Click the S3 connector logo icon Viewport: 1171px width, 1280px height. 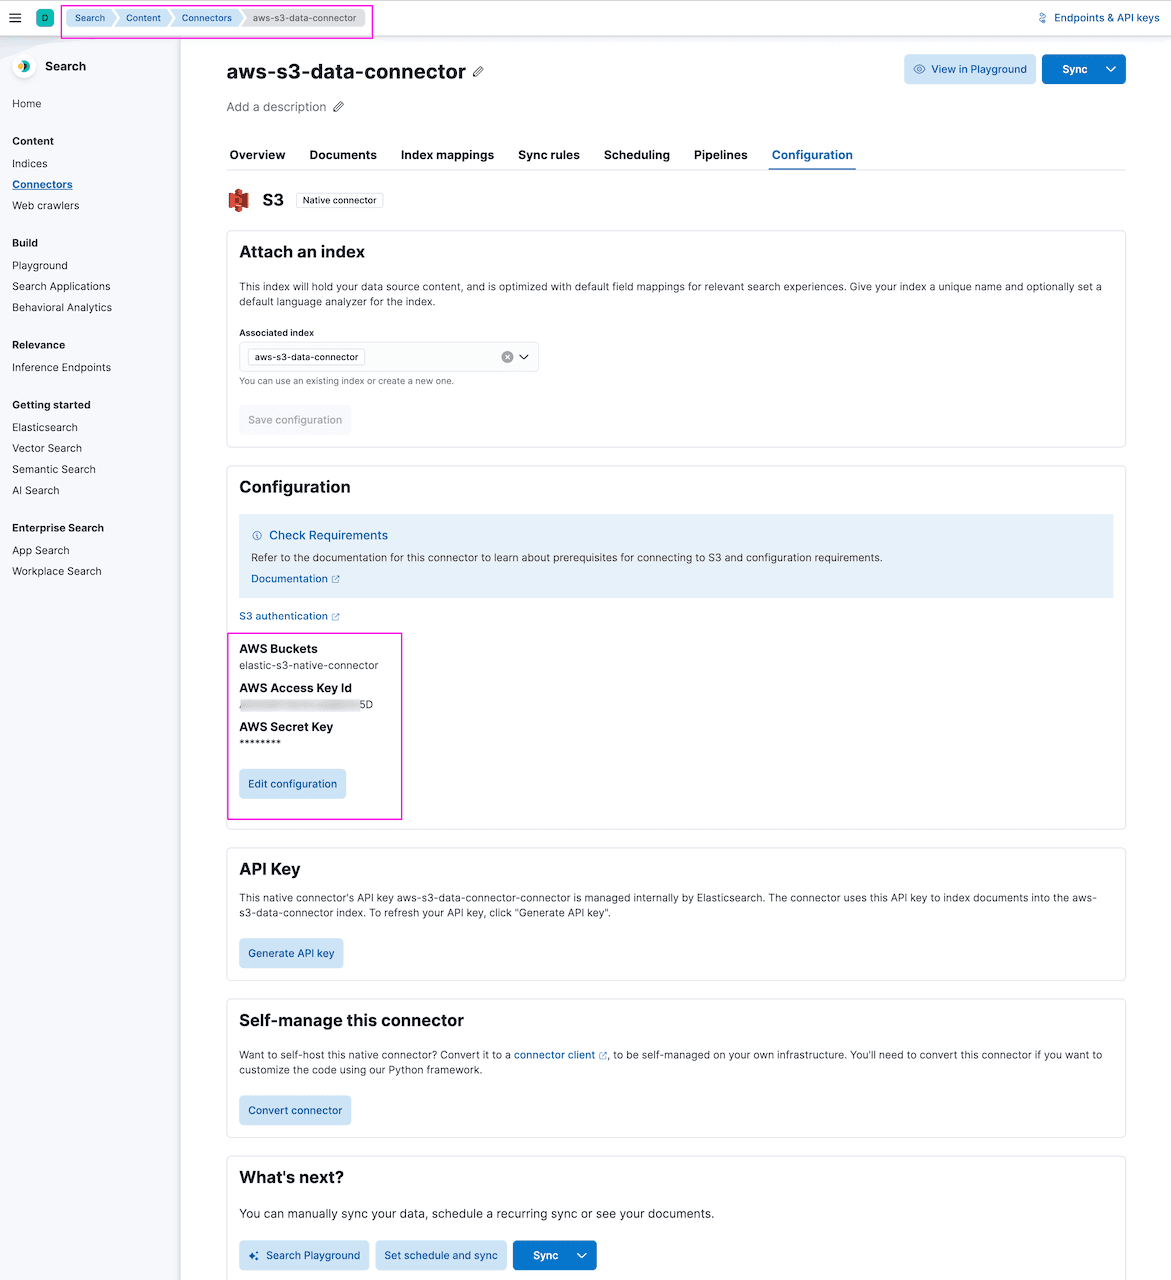238,200
